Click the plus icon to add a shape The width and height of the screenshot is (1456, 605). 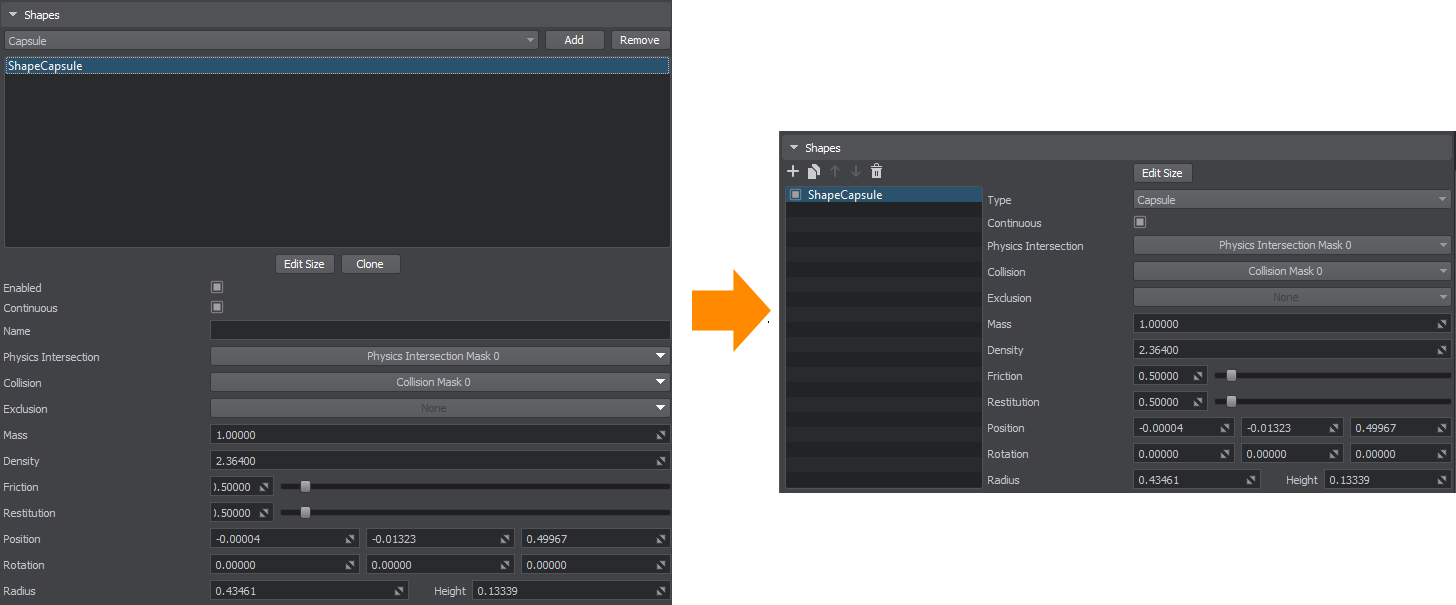pos(793,172)
